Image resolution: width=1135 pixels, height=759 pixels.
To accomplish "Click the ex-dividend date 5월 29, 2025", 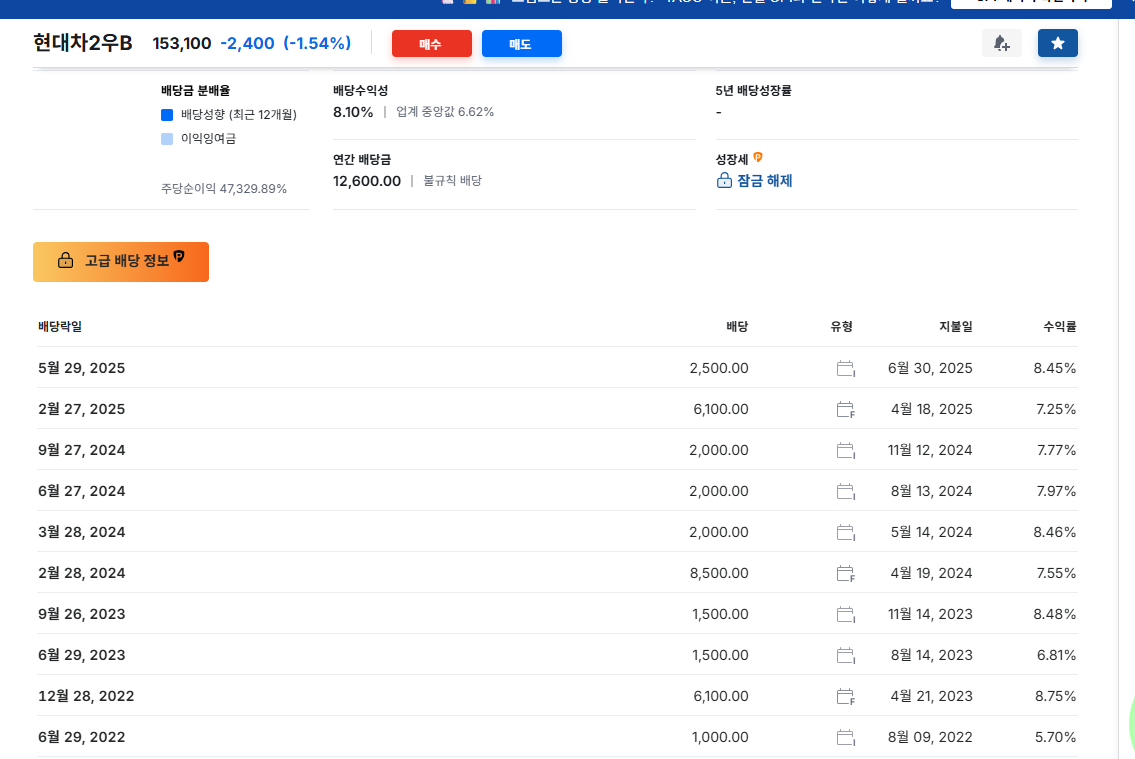I will pos(82,368).
